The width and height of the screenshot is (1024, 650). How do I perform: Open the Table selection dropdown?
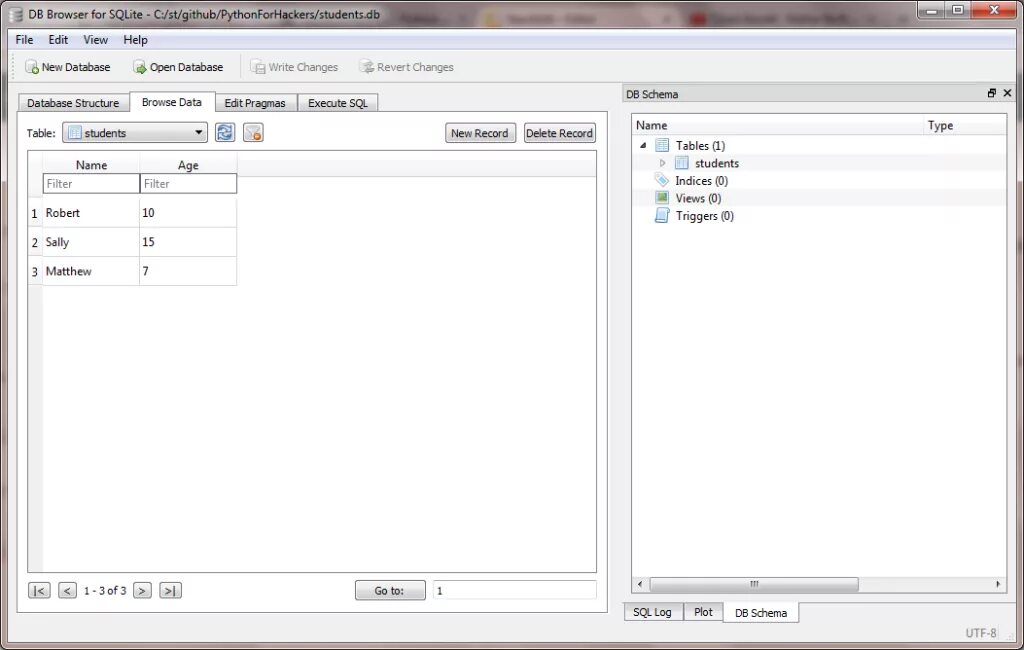coord(135,133)
